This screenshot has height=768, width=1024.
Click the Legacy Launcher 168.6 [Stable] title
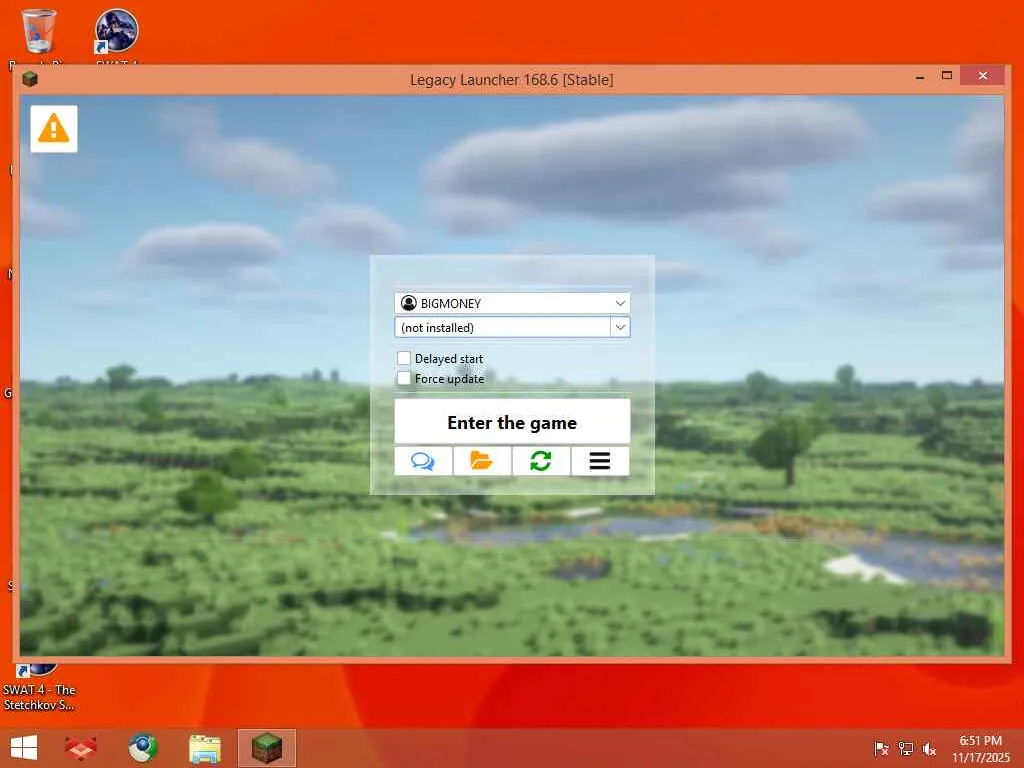coord(511,80)
